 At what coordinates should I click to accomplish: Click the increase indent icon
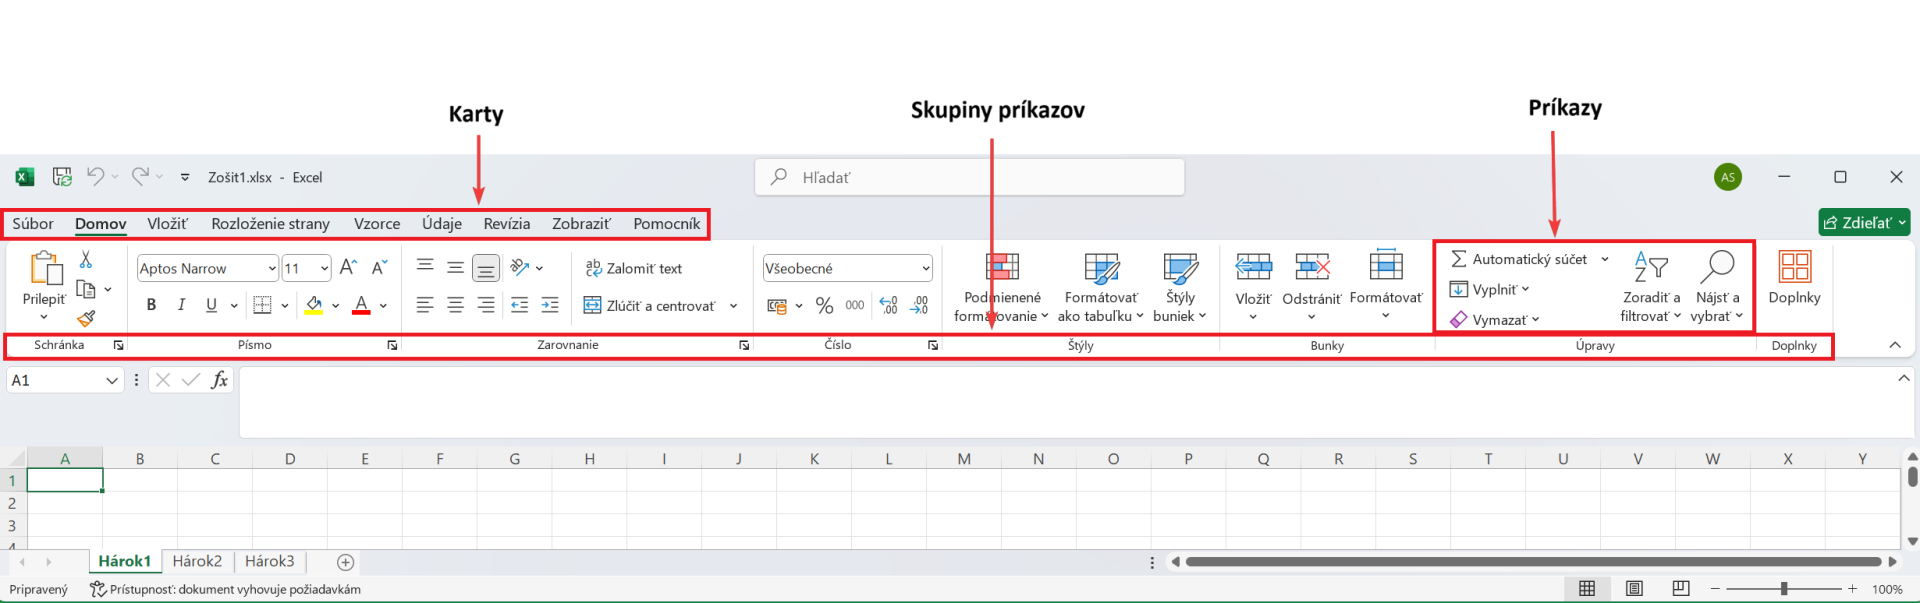(x=550, y=305)
